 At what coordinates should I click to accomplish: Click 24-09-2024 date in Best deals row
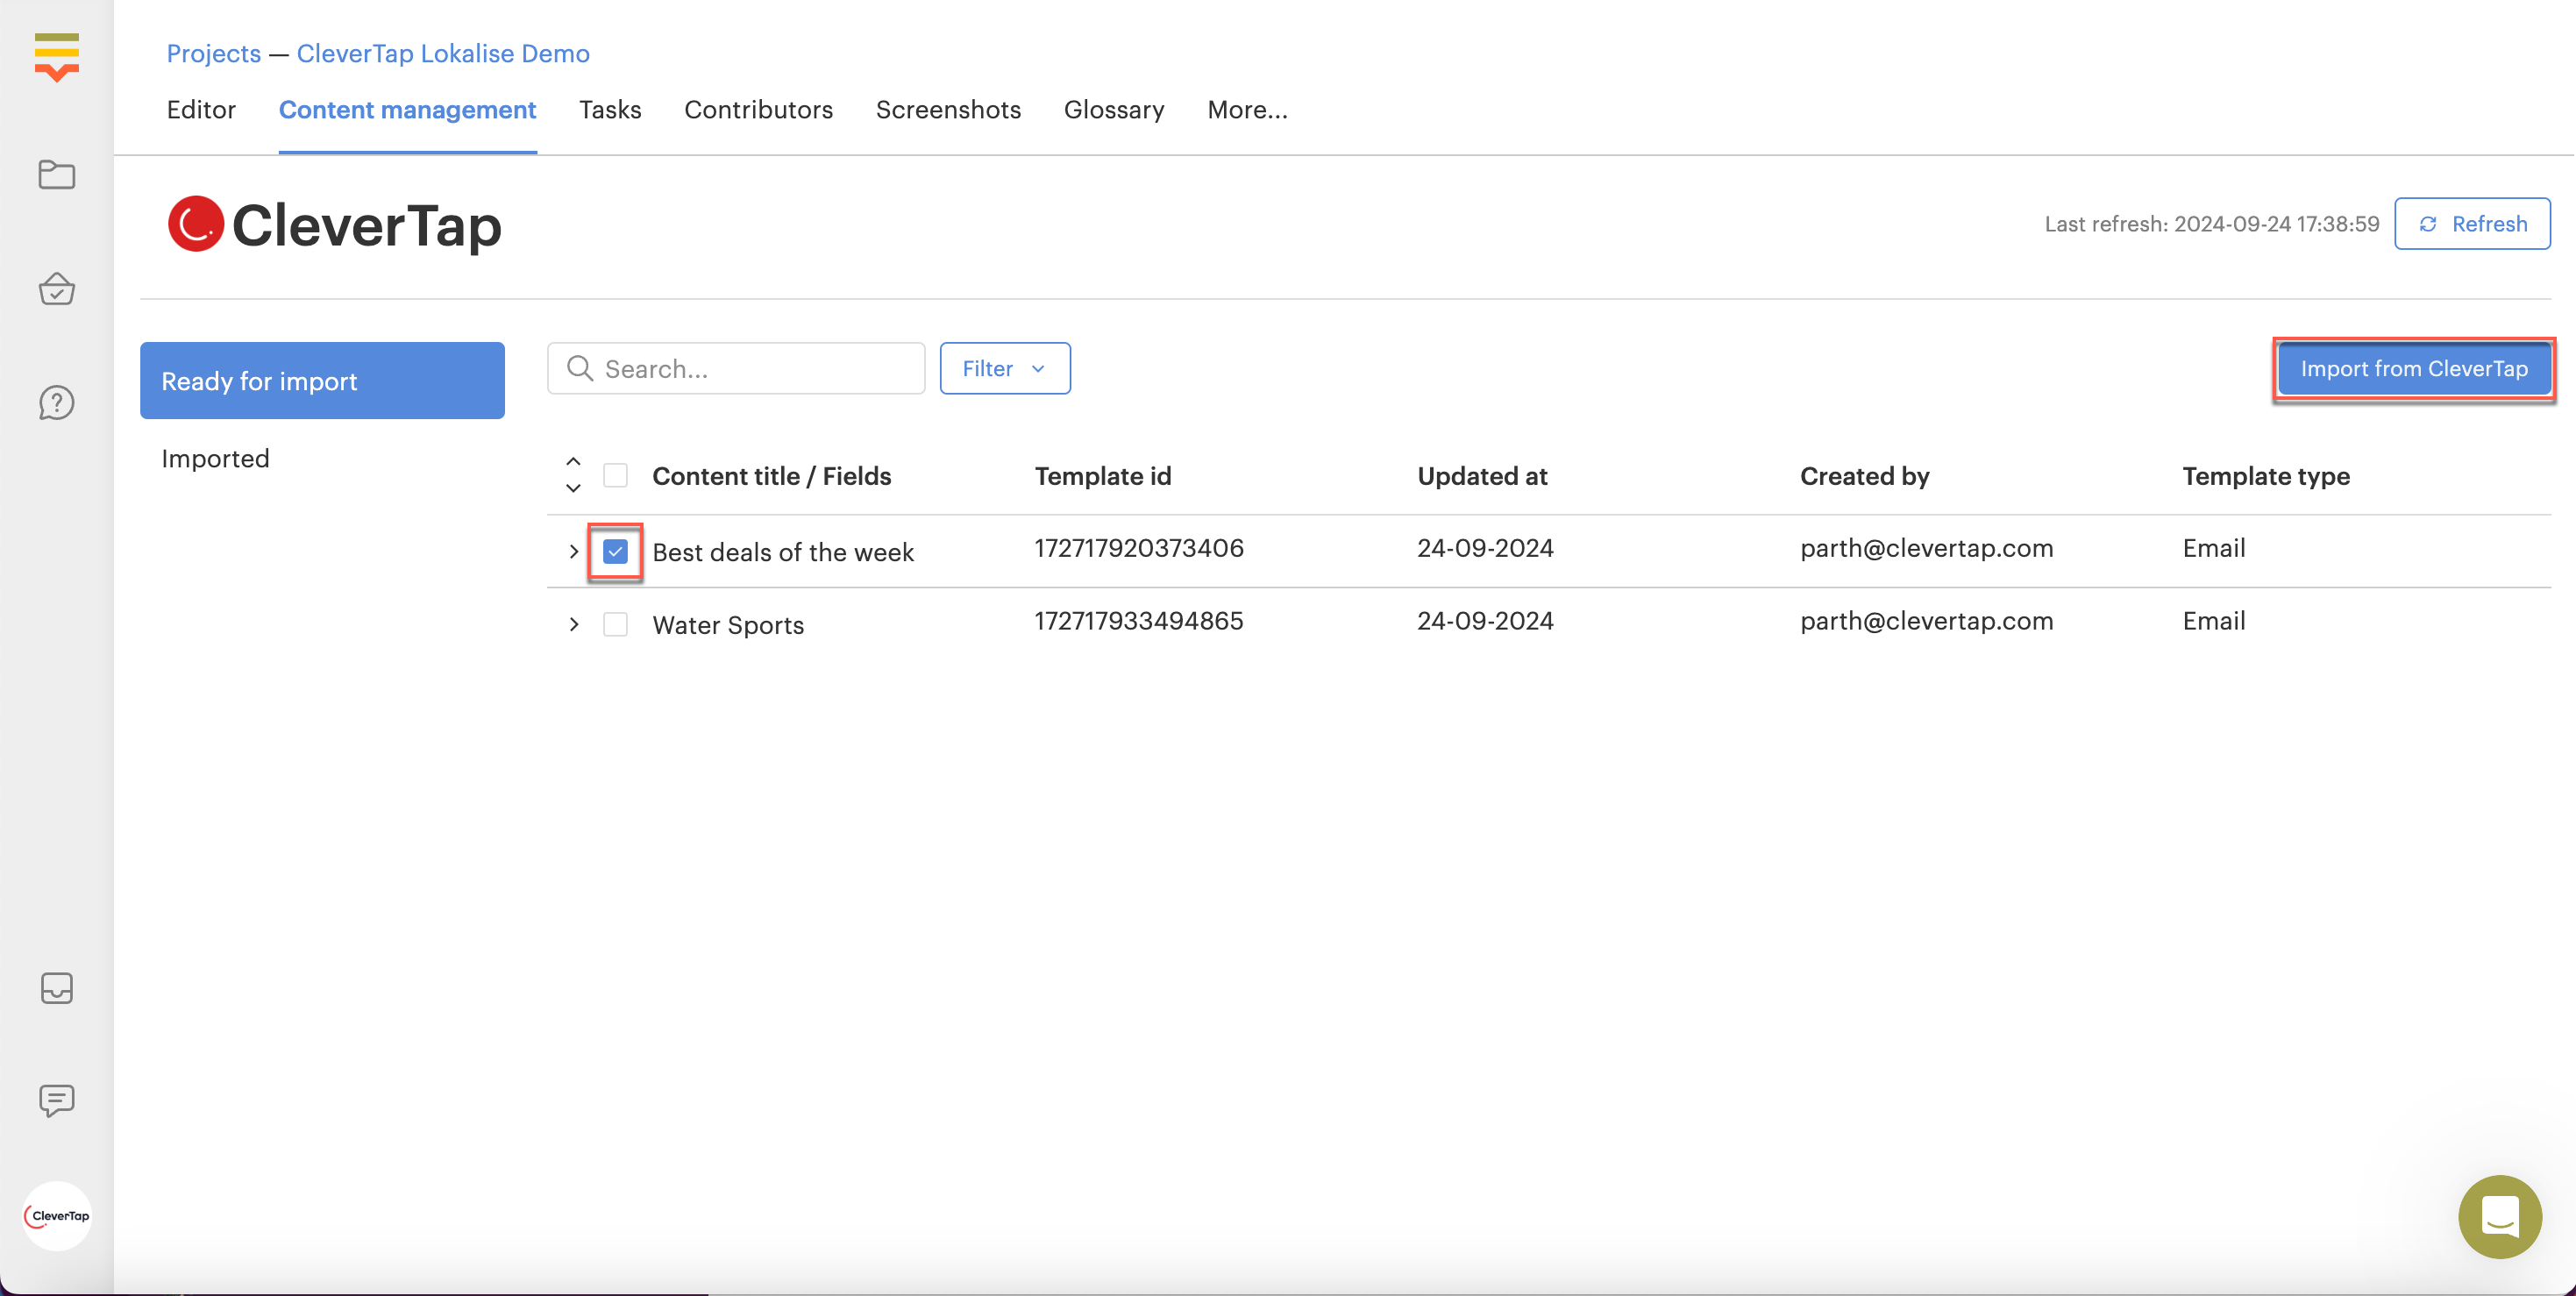point(1485,547)
